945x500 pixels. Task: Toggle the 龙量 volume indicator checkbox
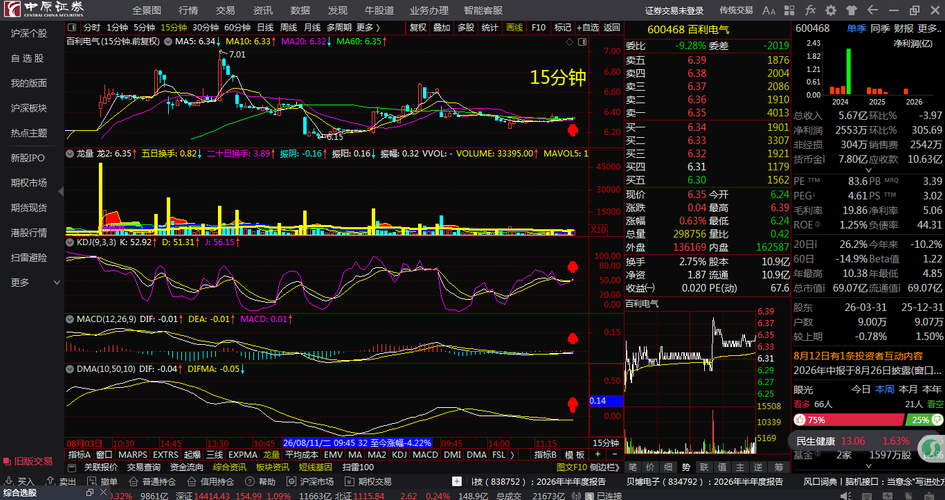(71, 153)
